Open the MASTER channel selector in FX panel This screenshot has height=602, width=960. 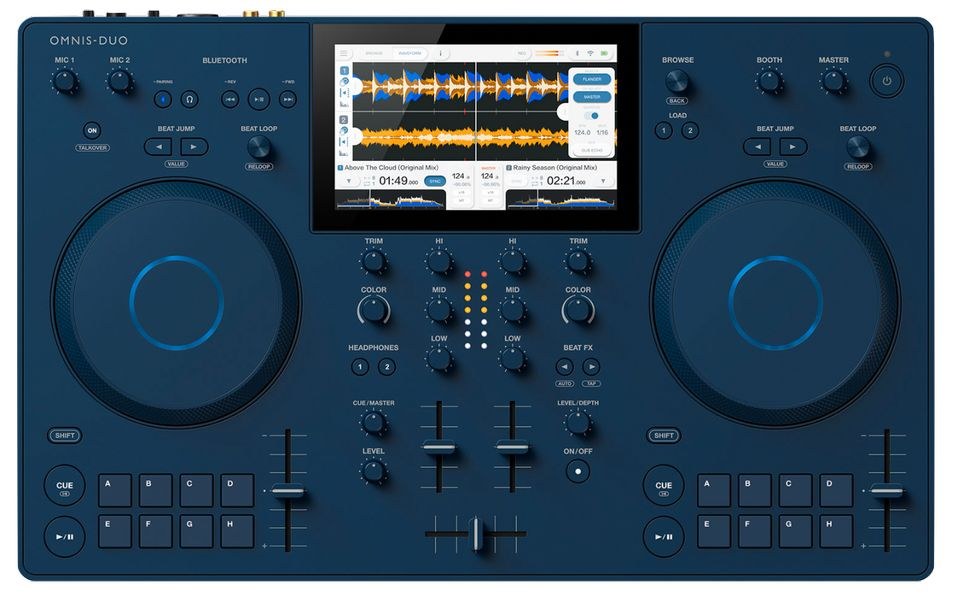tap(592, 97)
